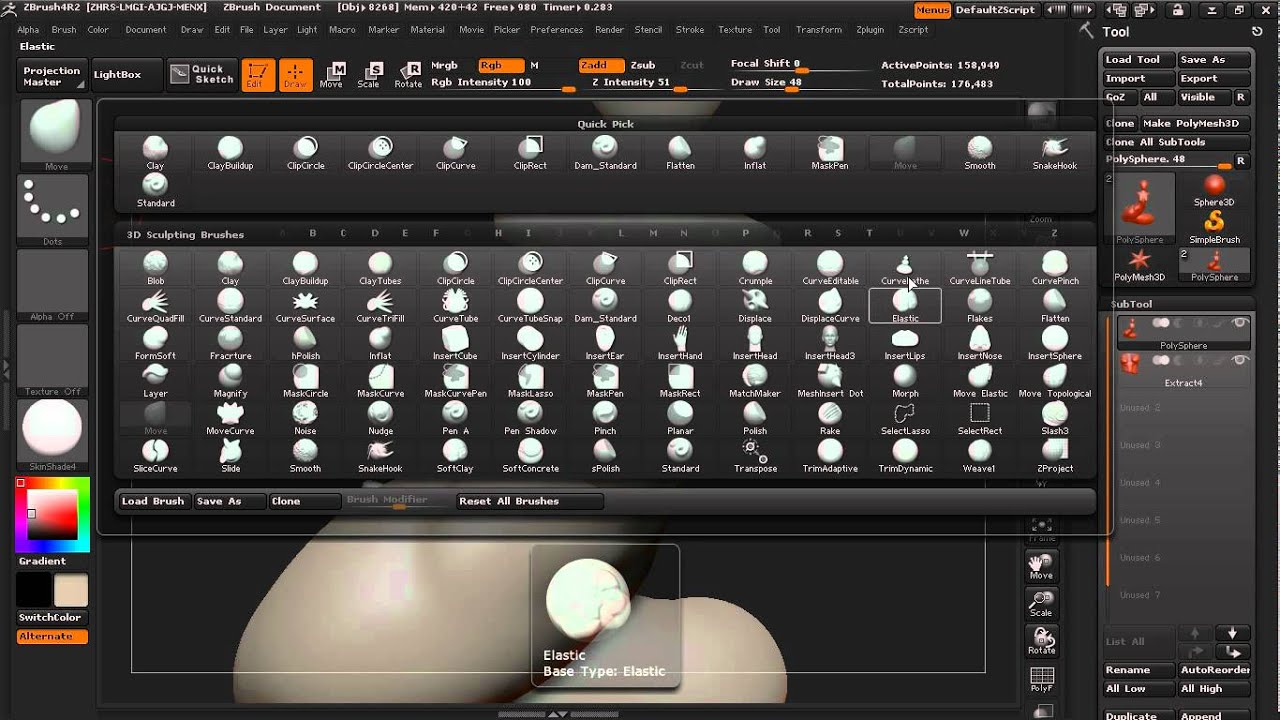Choose Dam_Standard in Quick Pick row
The width and height of the screenshot is (1280, 720).
[x=605, y=153]
